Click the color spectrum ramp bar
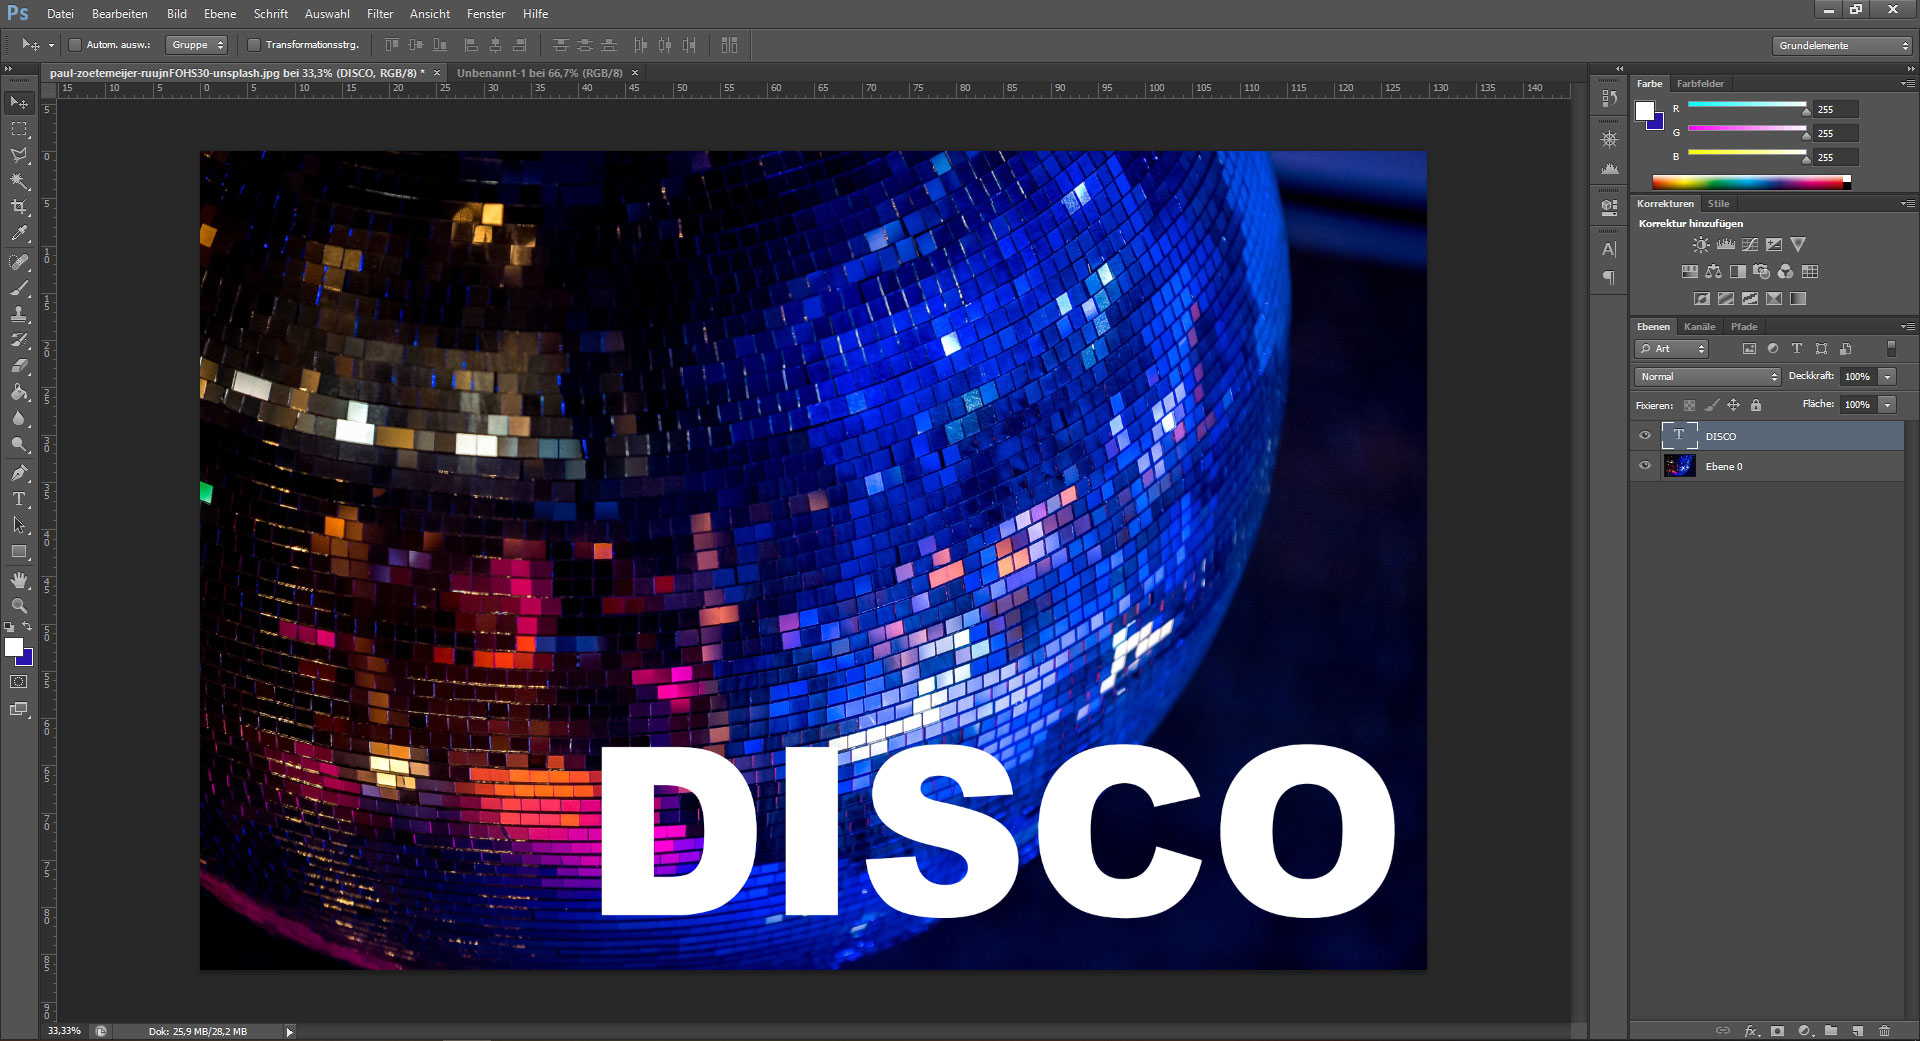Screen dimensions: 1920x1041 [x=1748, y=182]
